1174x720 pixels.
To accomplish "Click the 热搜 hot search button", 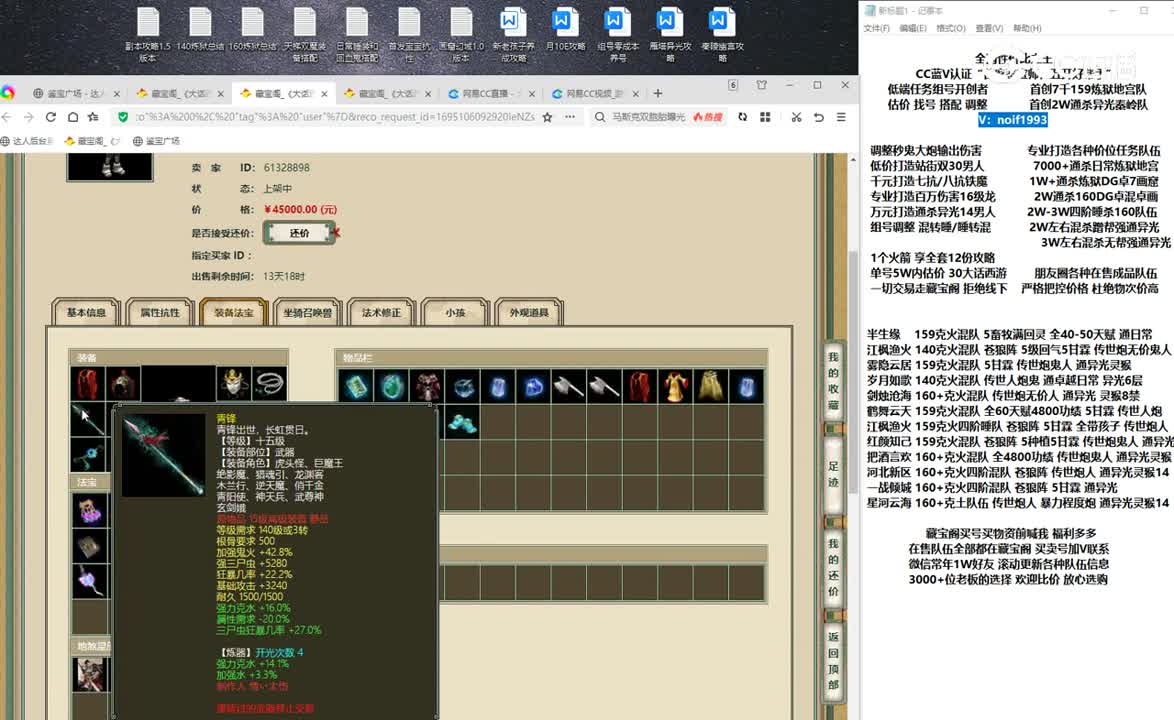I will pos(708,117).
